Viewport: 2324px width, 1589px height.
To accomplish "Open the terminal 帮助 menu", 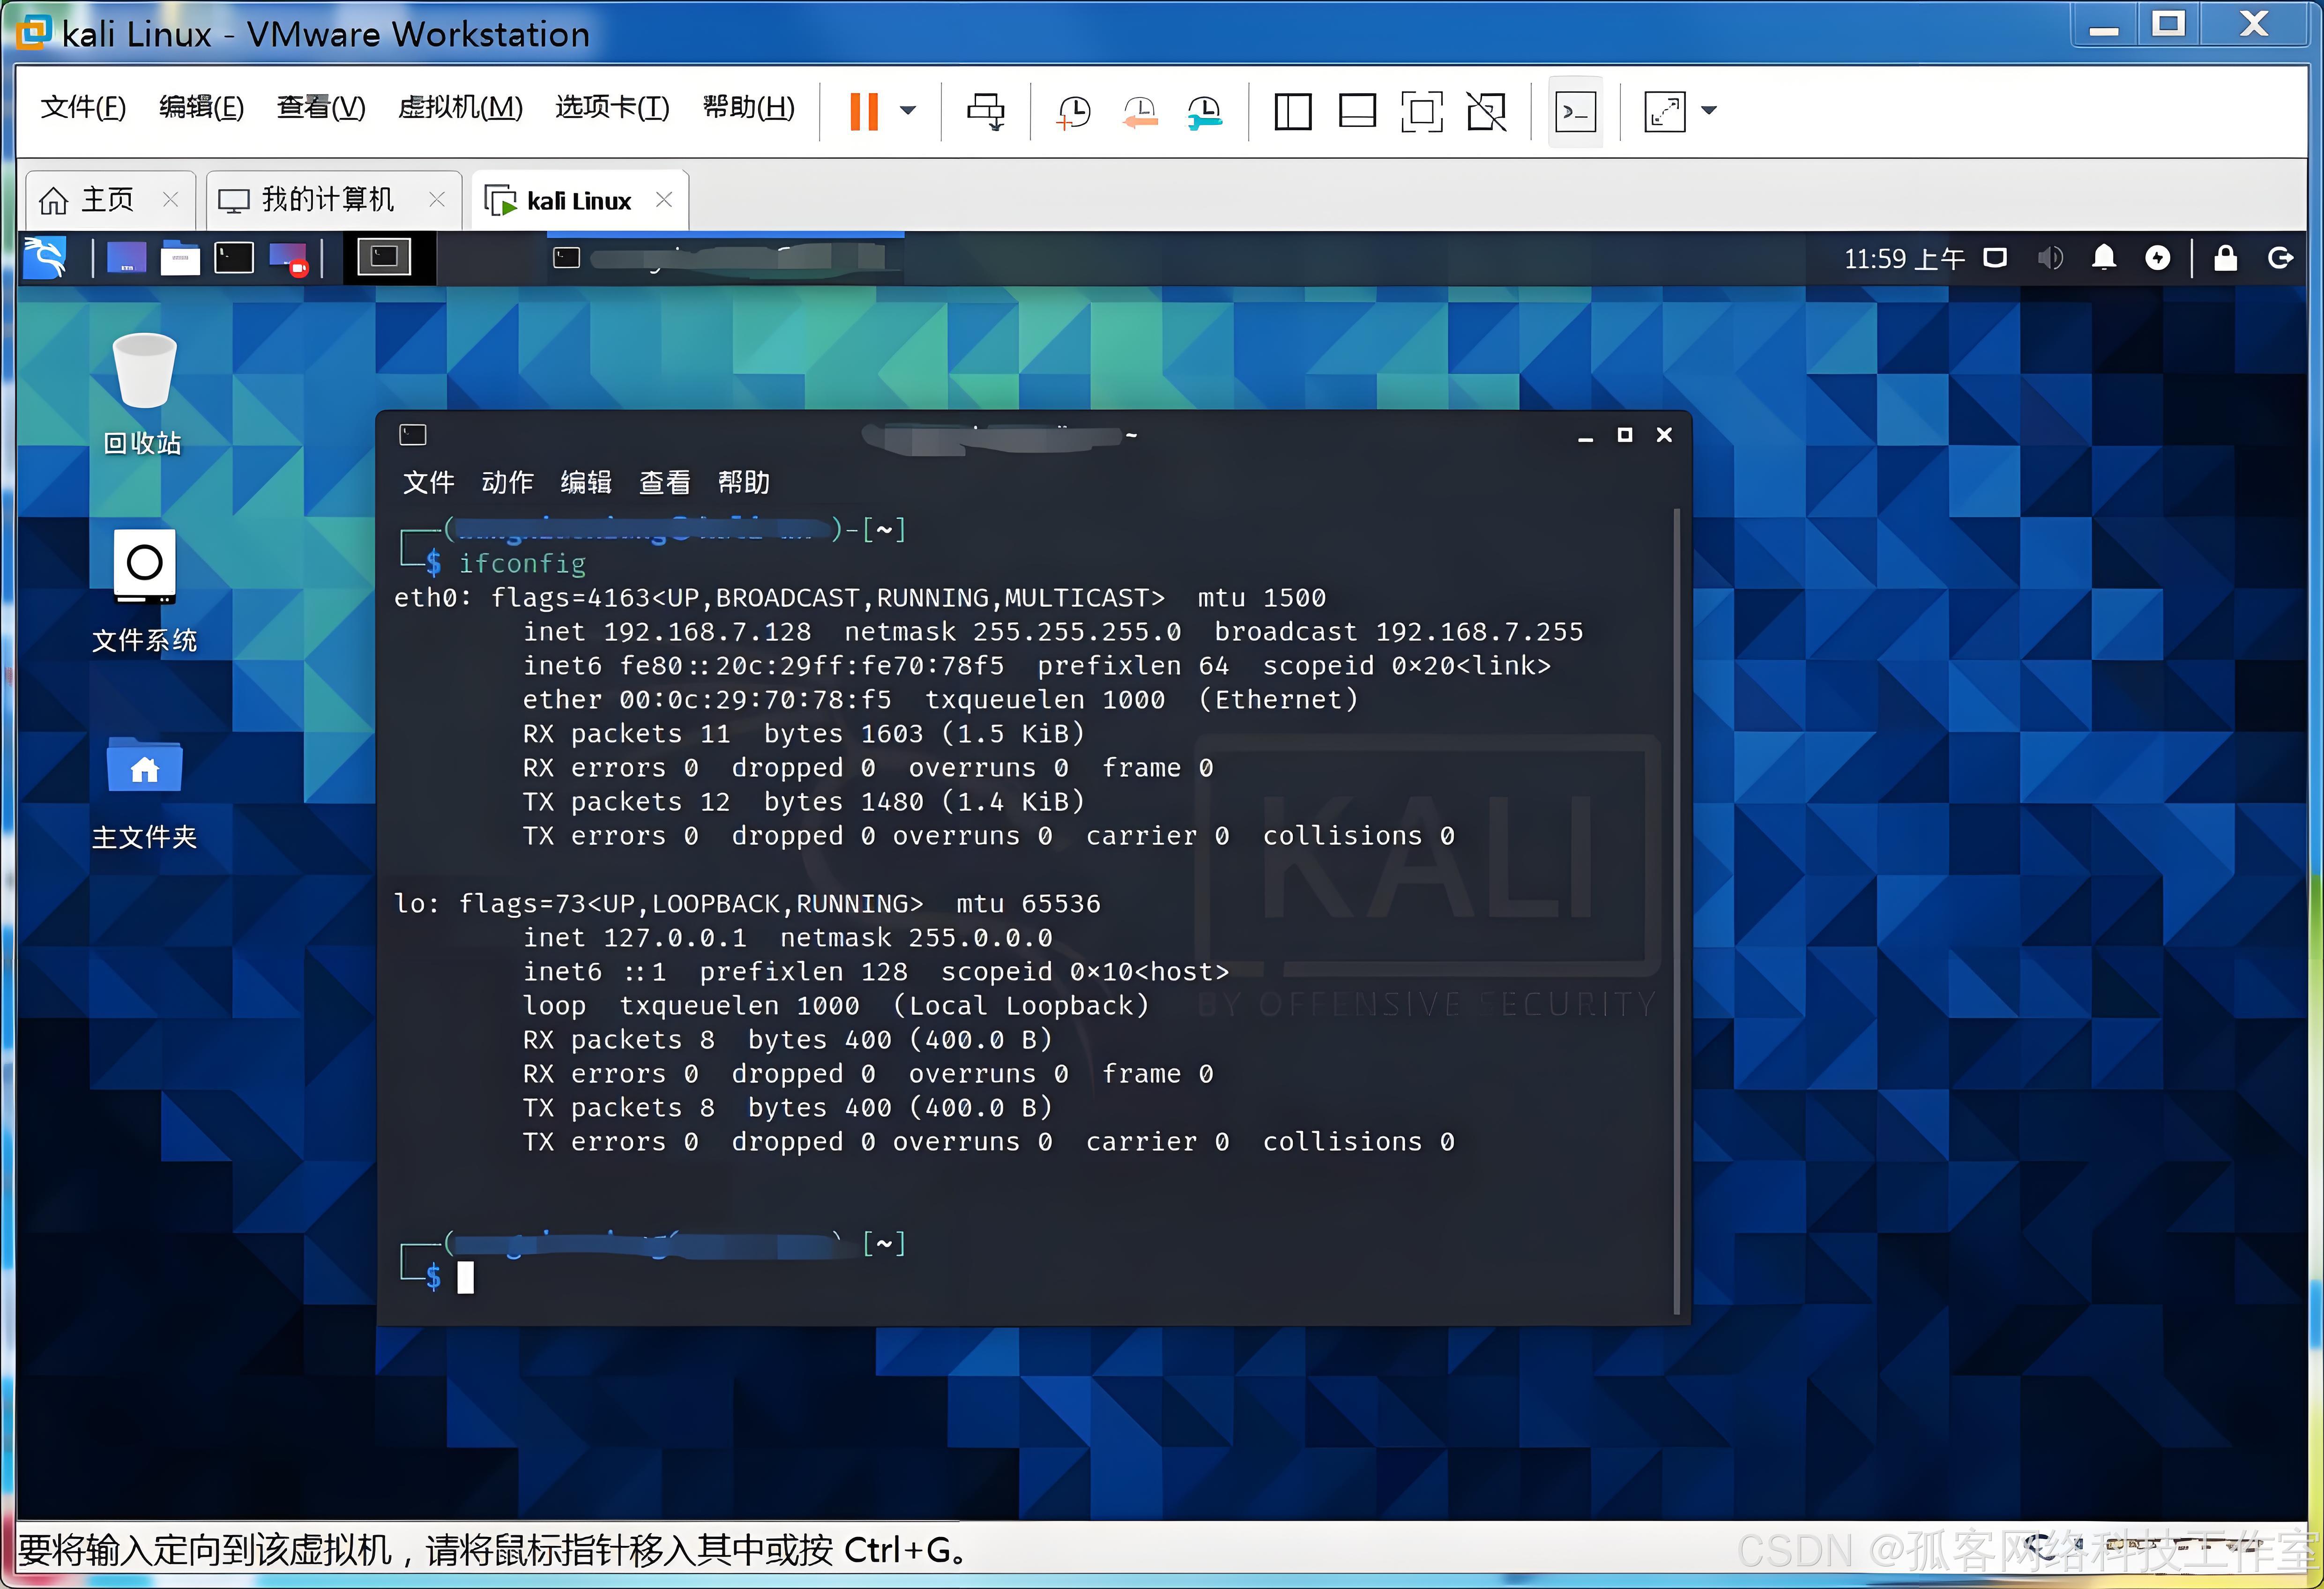I will click(743, 482).
